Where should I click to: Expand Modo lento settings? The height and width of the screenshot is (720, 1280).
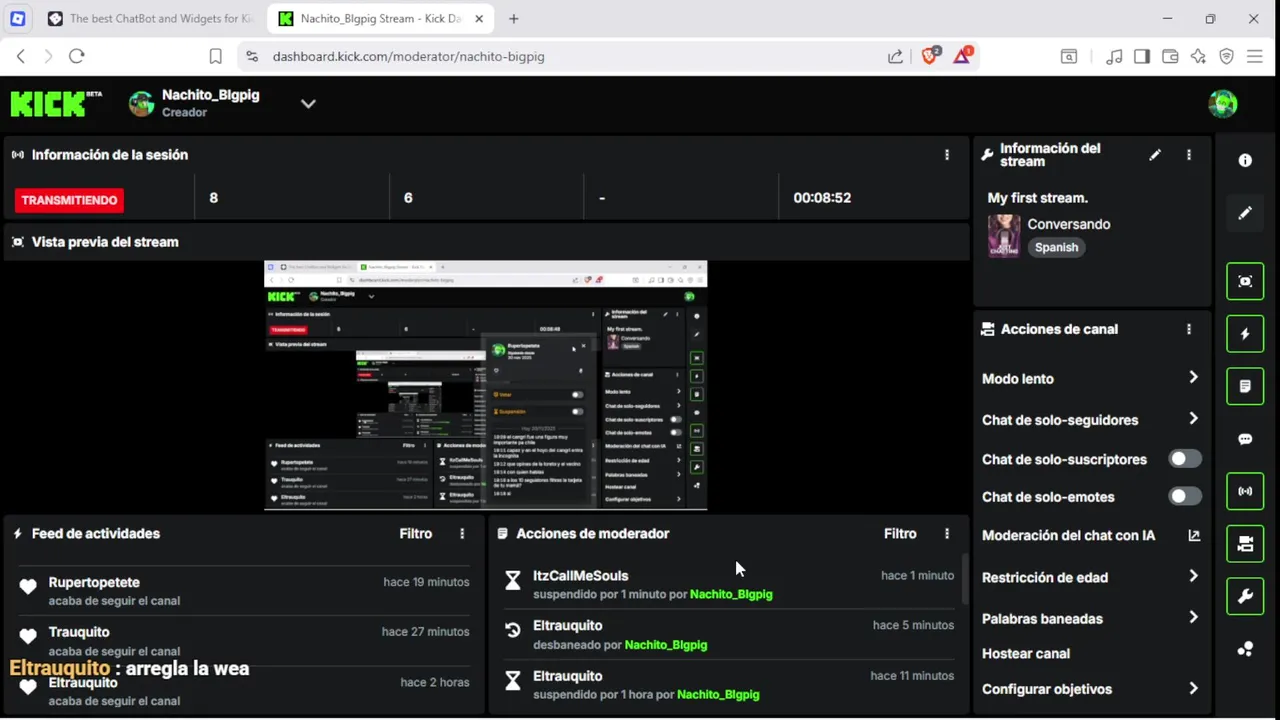click(x=1193, y=377)
